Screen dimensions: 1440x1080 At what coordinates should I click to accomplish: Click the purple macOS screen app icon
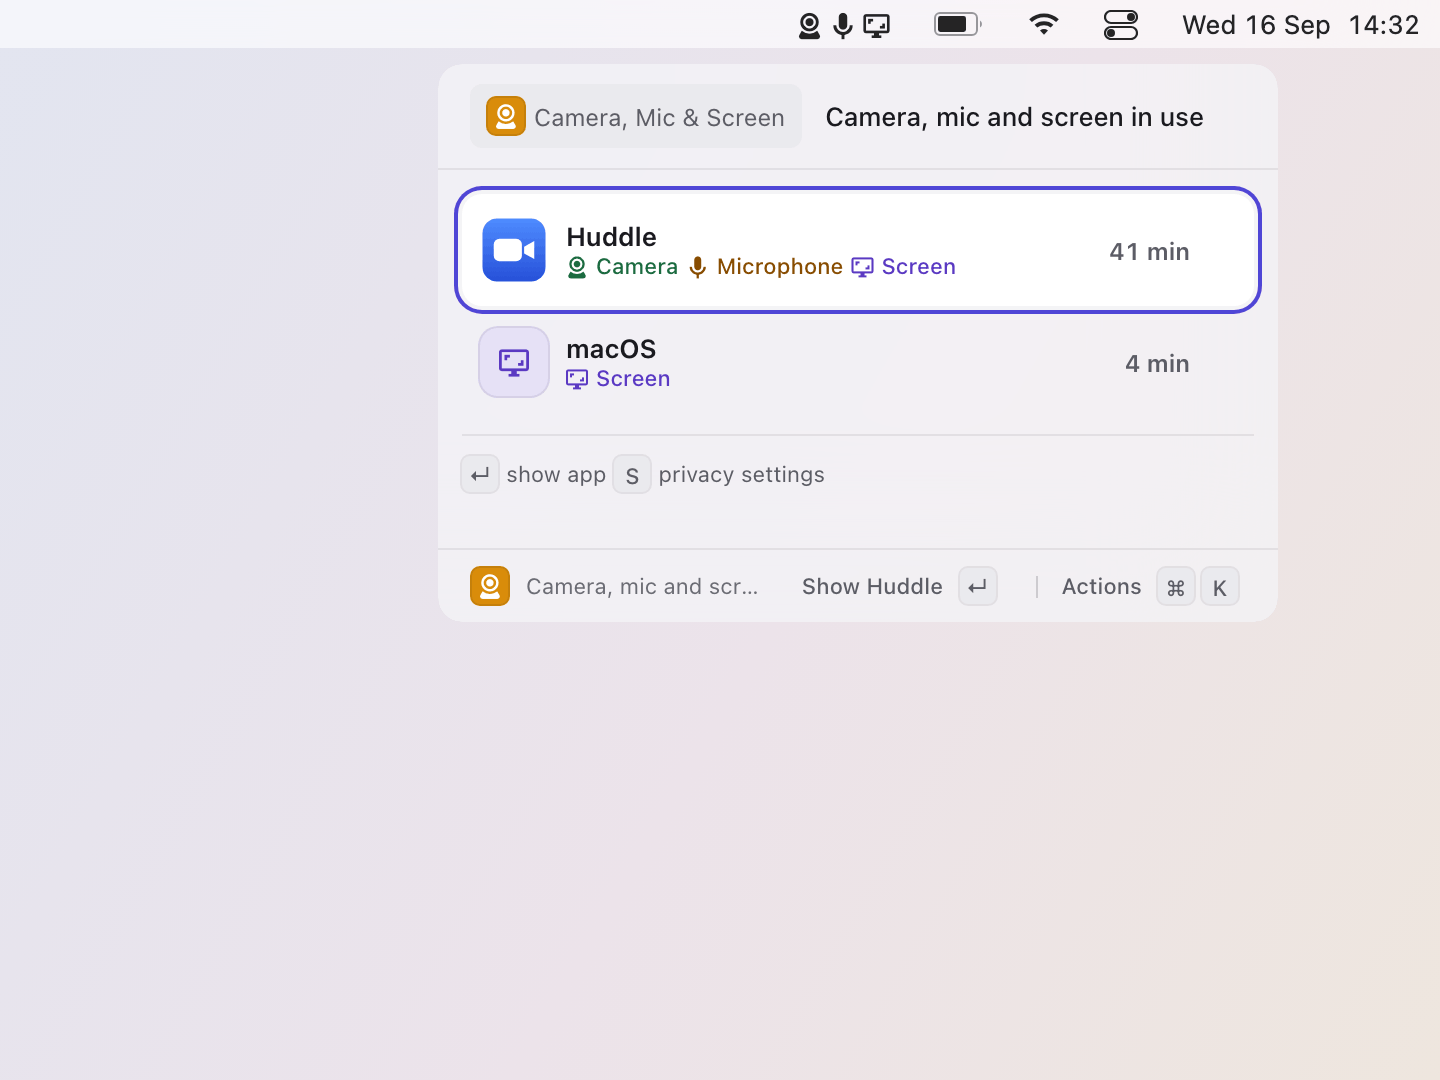pyautogui.click(x=514, y=362)
